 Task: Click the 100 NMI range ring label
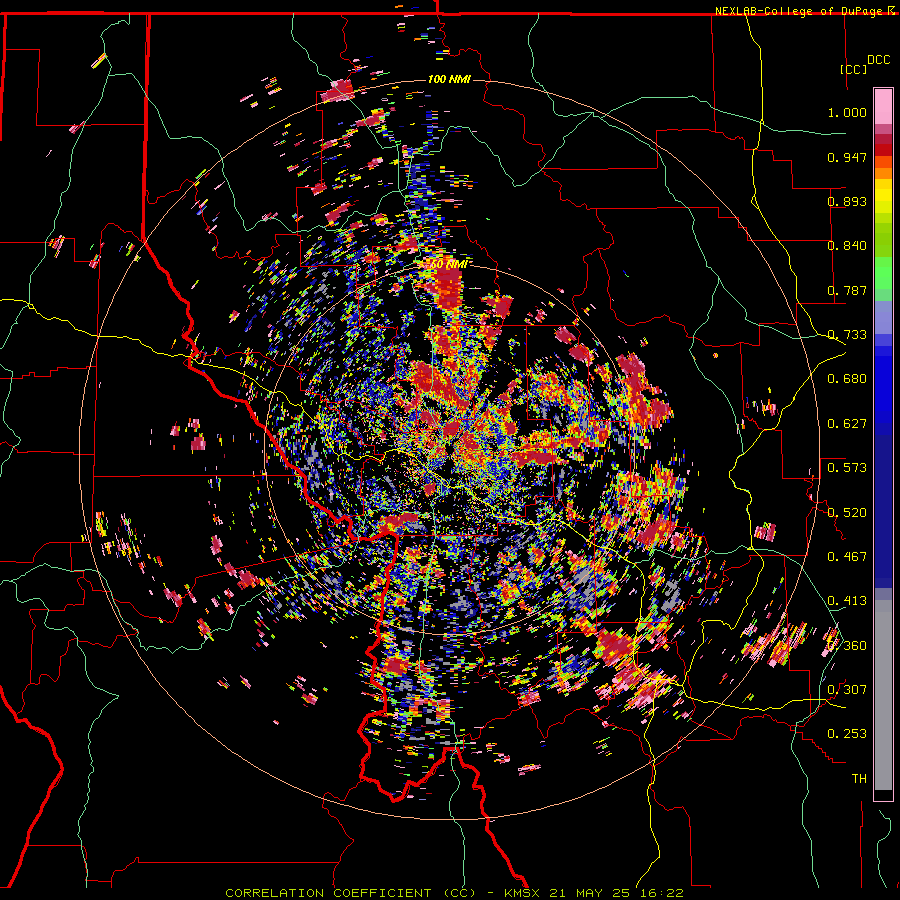click(x=449, y=79)
